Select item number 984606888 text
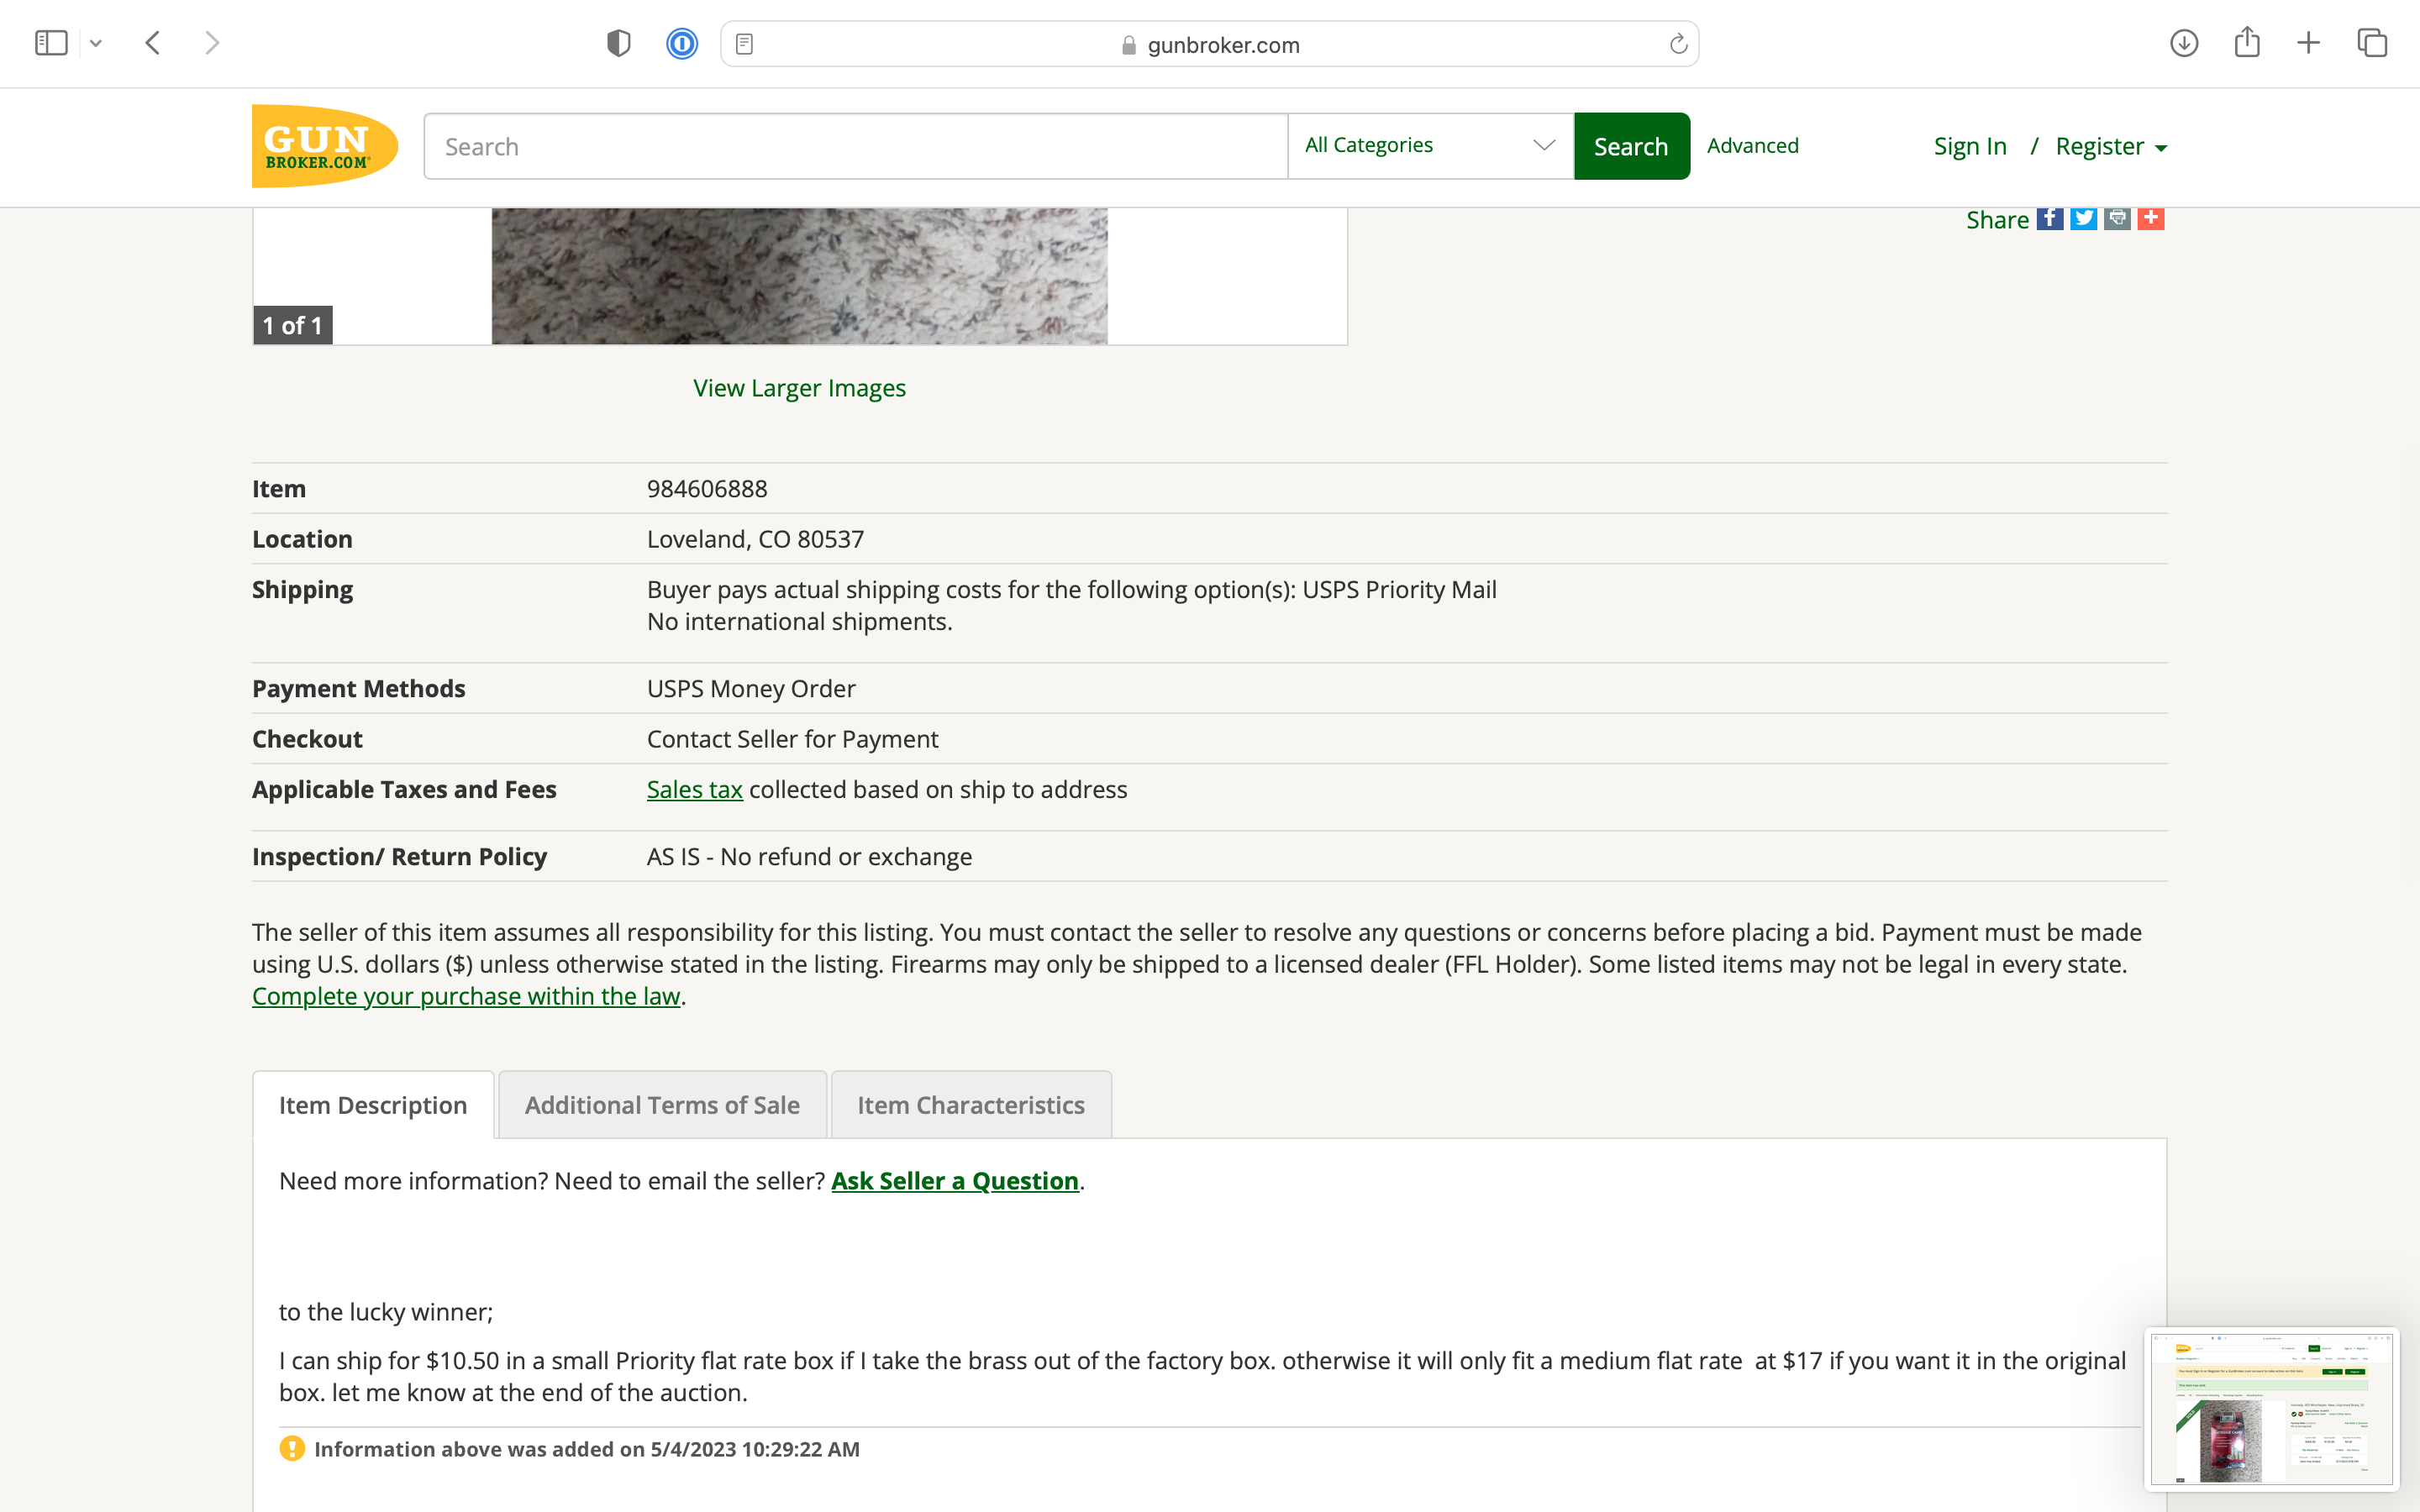Image resolution: width=2420 pixels, height=1512 pixels. (x=707, y=489)
